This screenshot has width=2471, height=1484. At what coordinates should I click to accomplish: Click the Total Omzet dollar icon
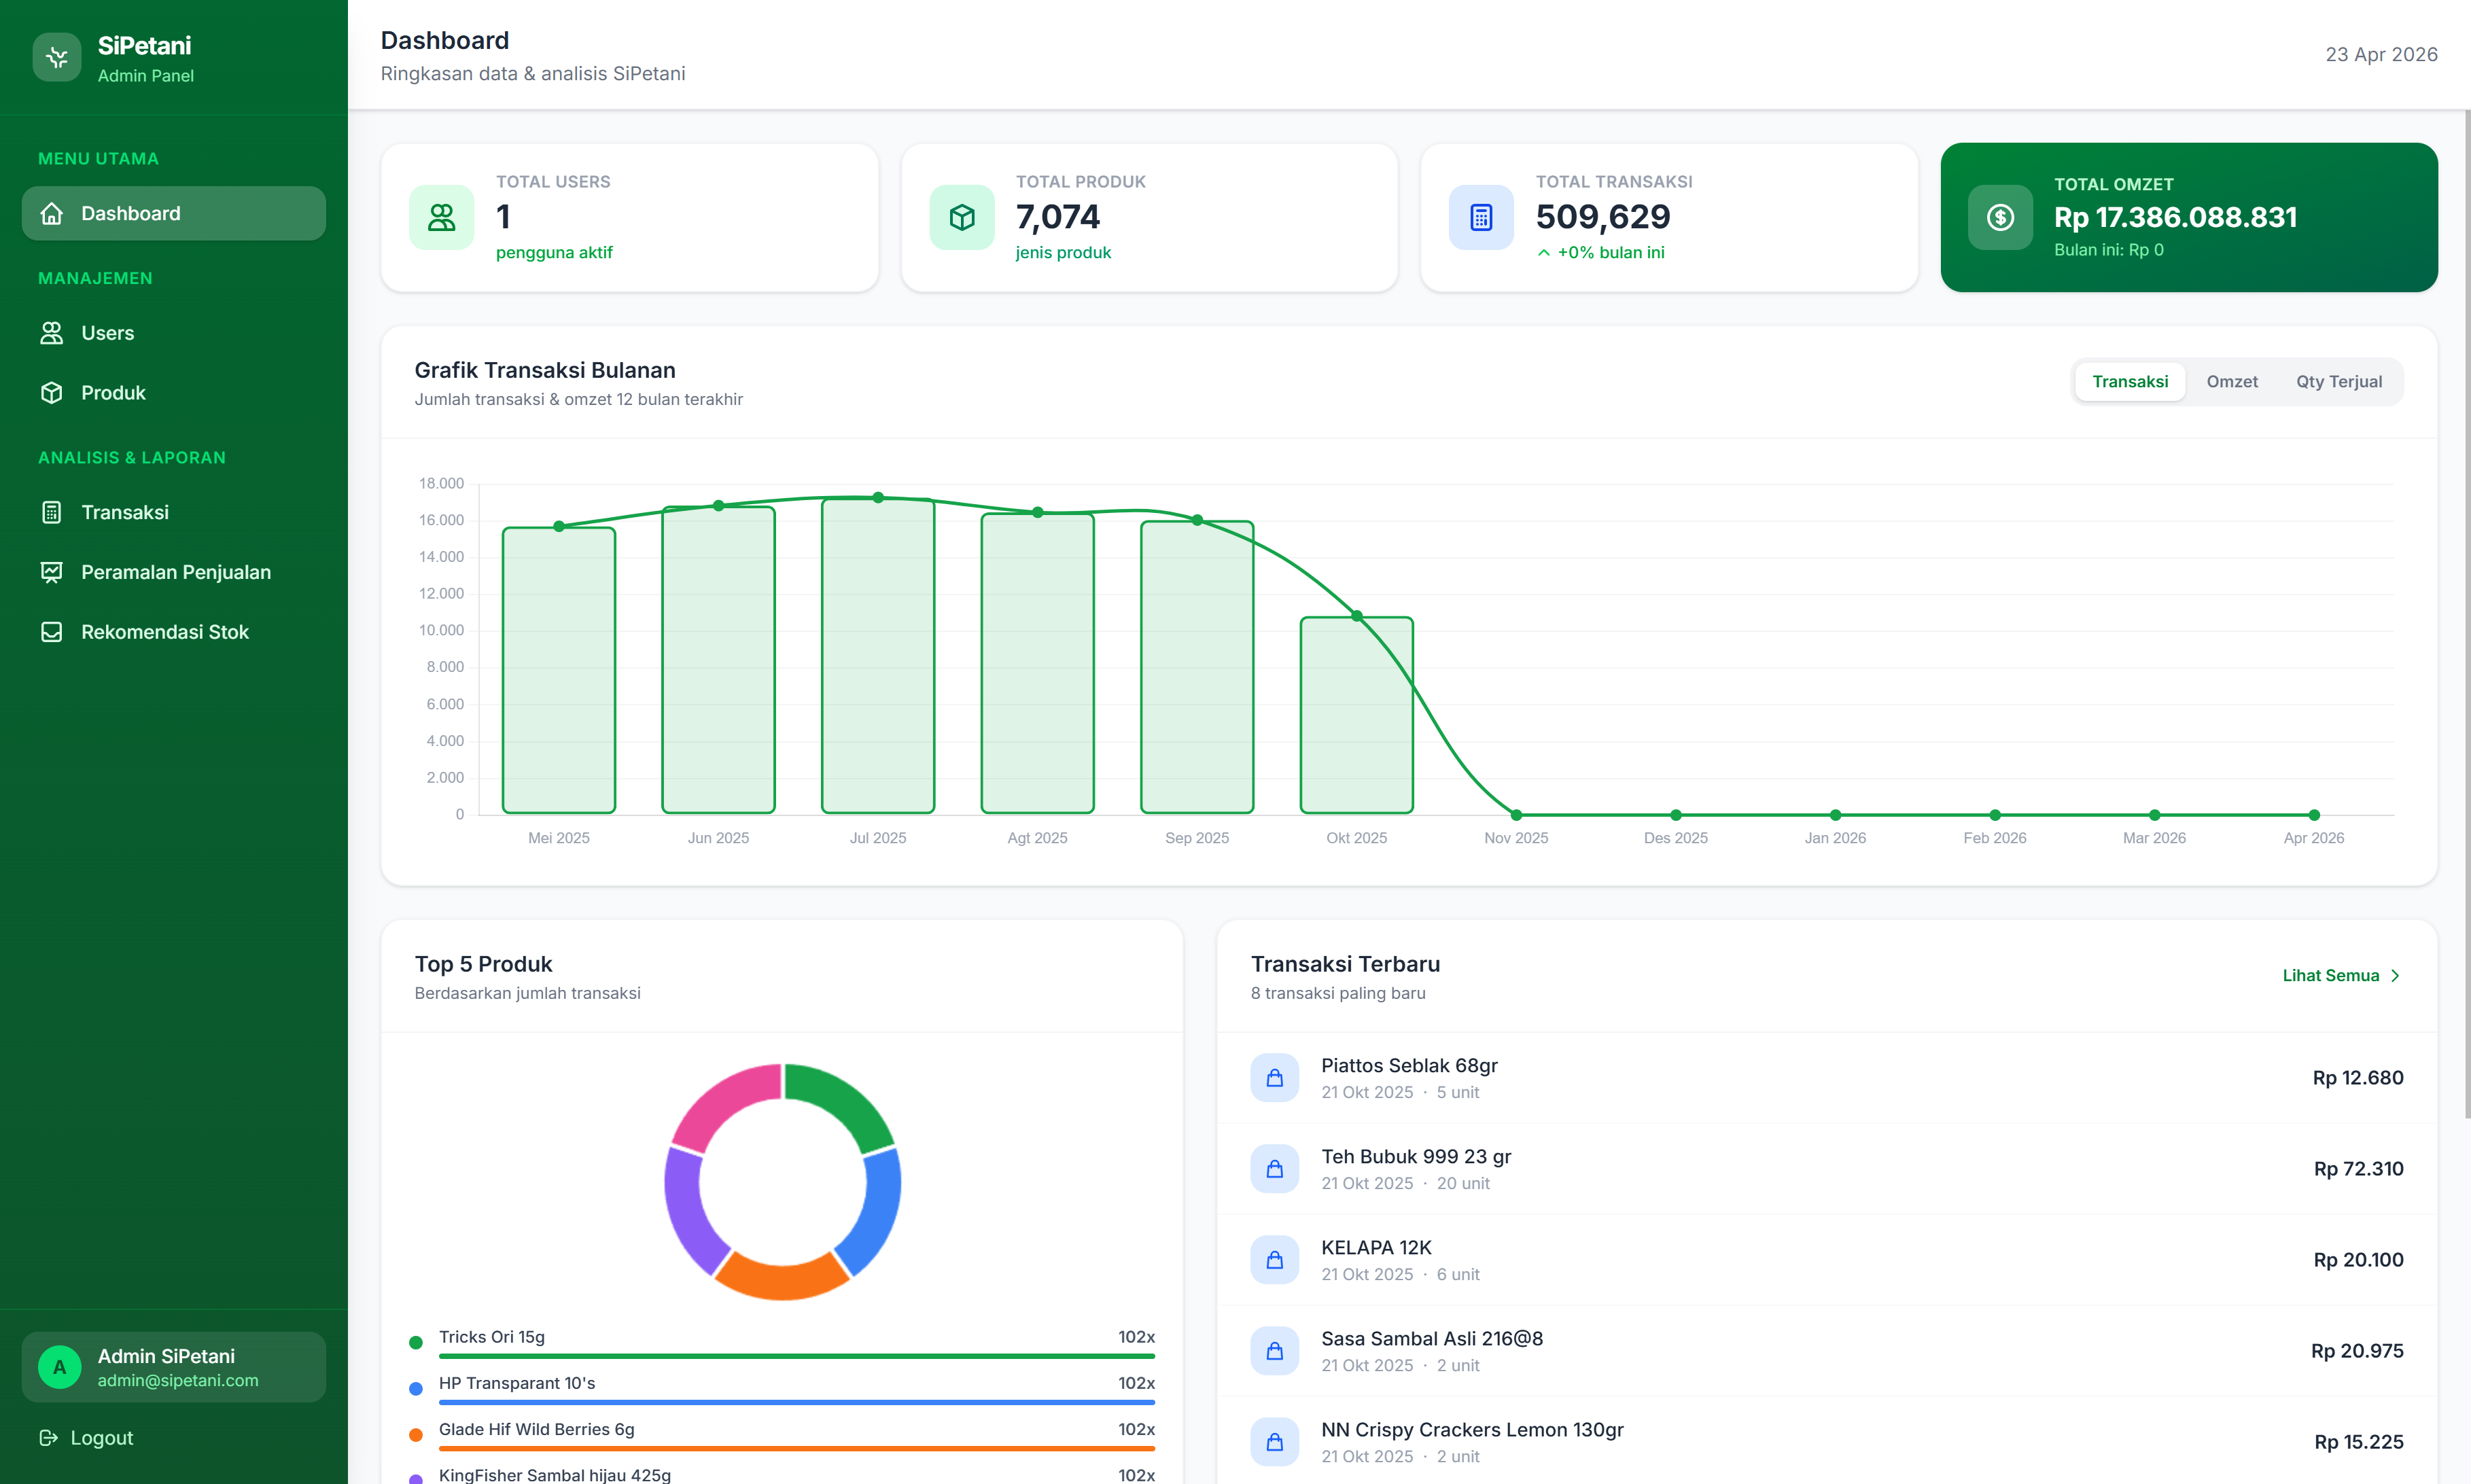point(2000,217)
